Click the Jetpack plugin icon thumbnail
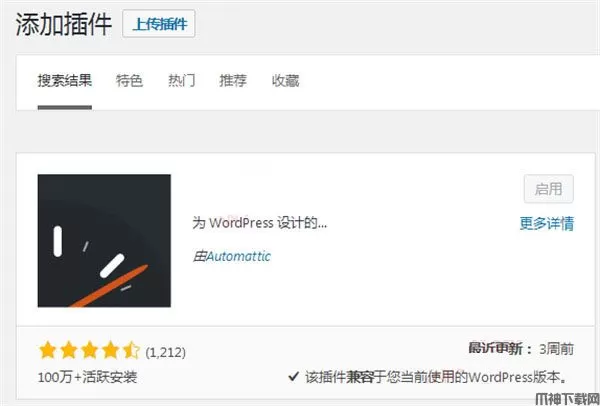This screenshot has height=406, width=600. click(x=104, y=241)
